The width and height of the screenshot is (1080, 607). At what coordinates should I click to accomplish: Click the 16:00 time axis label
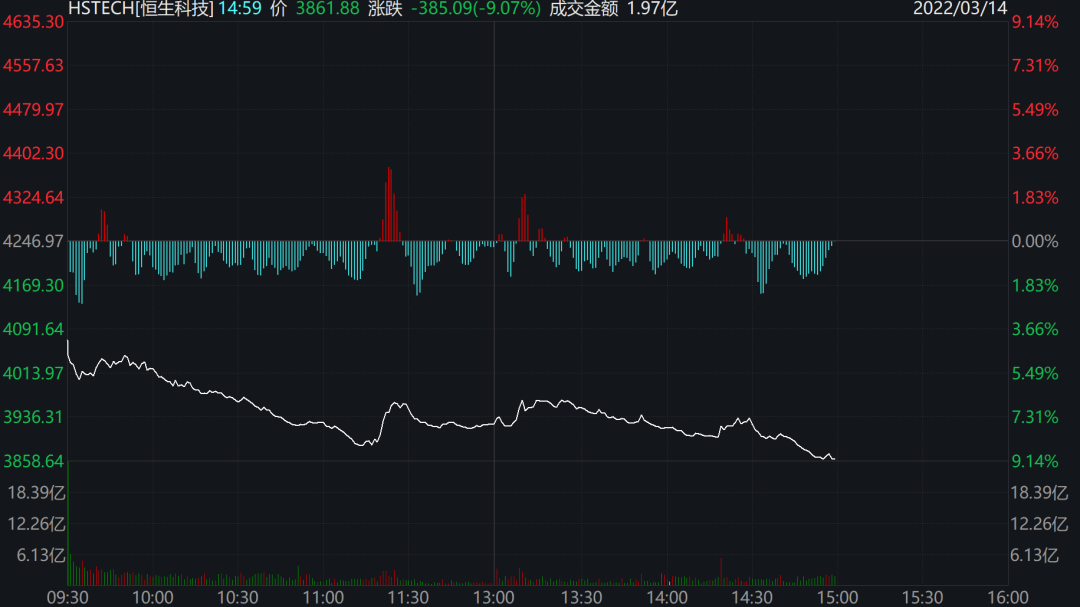tap(1008, 597)
